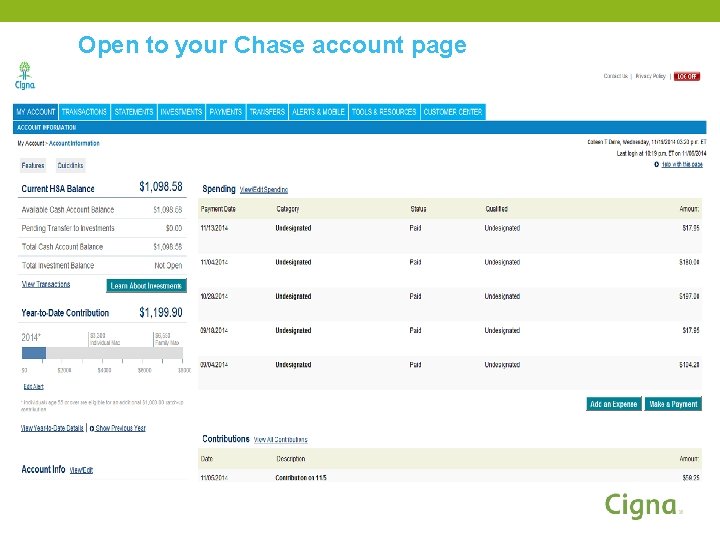Click Pending Transfer to Investments row
This screenshot has width=720, height=540.
(102, 228)
